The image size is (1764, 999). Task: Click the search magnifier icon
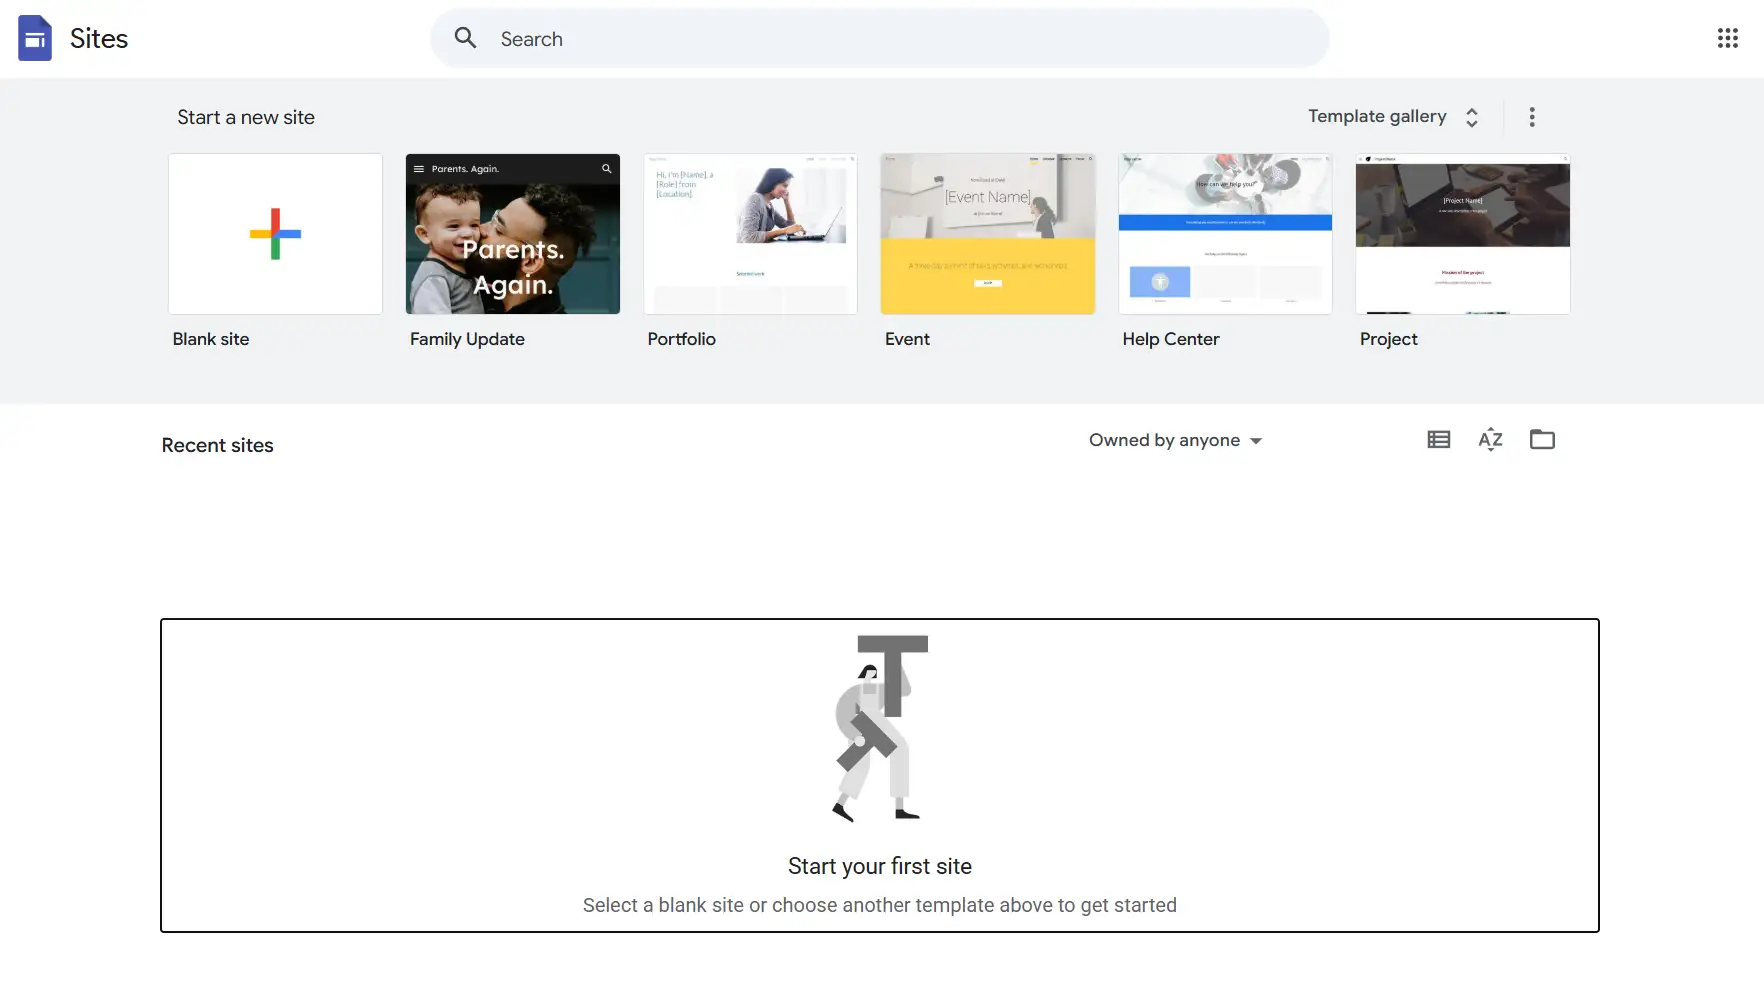point(465,38)
